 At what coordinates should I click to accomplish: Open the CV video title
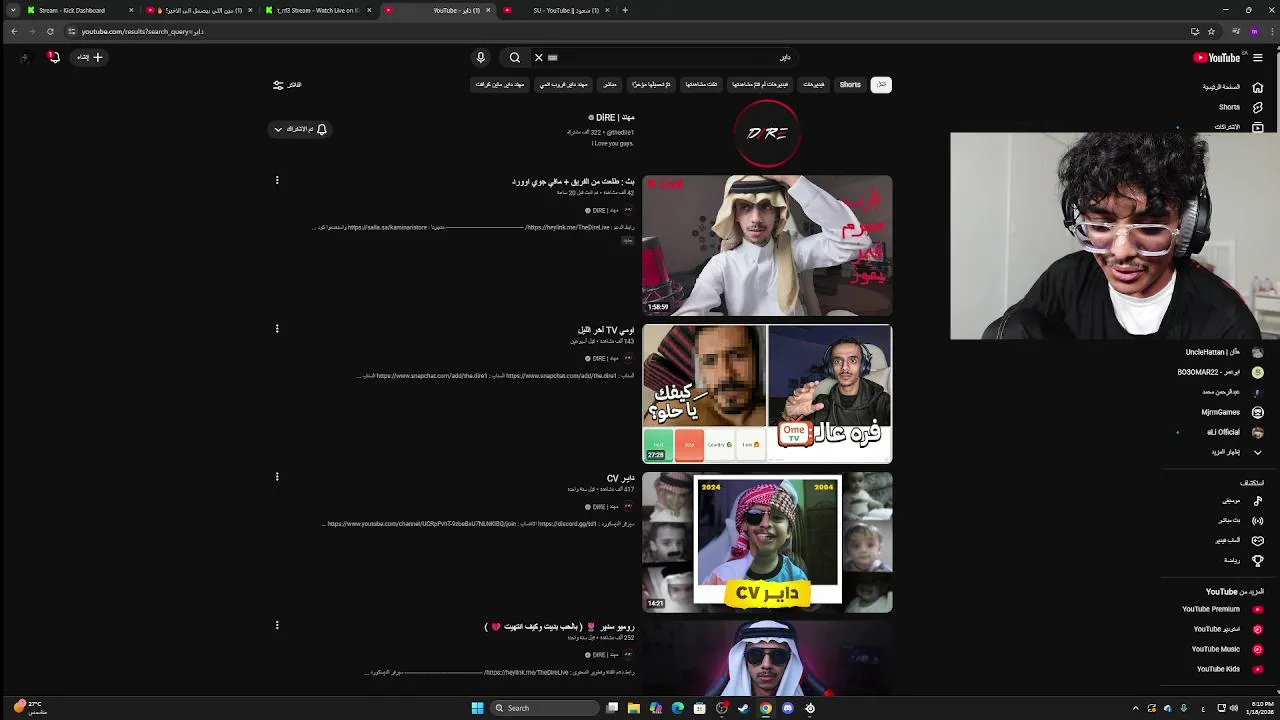620,478
